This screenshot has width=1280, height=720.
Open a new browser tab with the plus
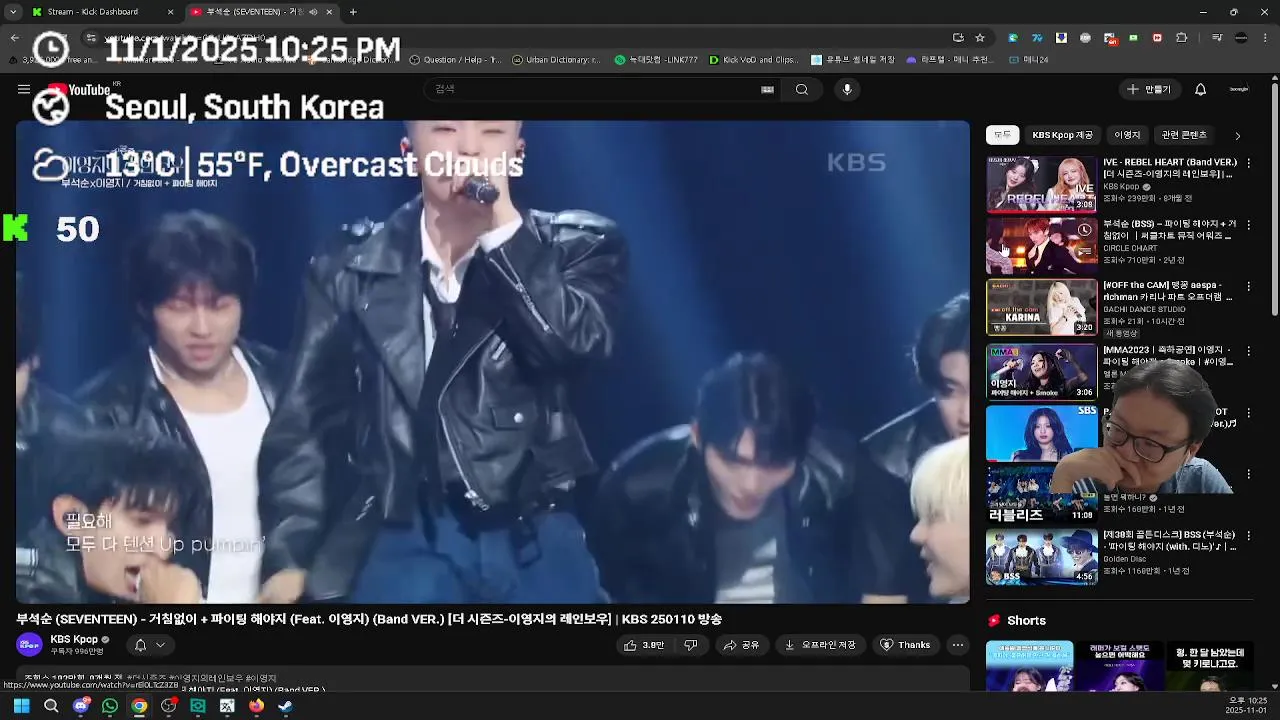tap(353, 12)
